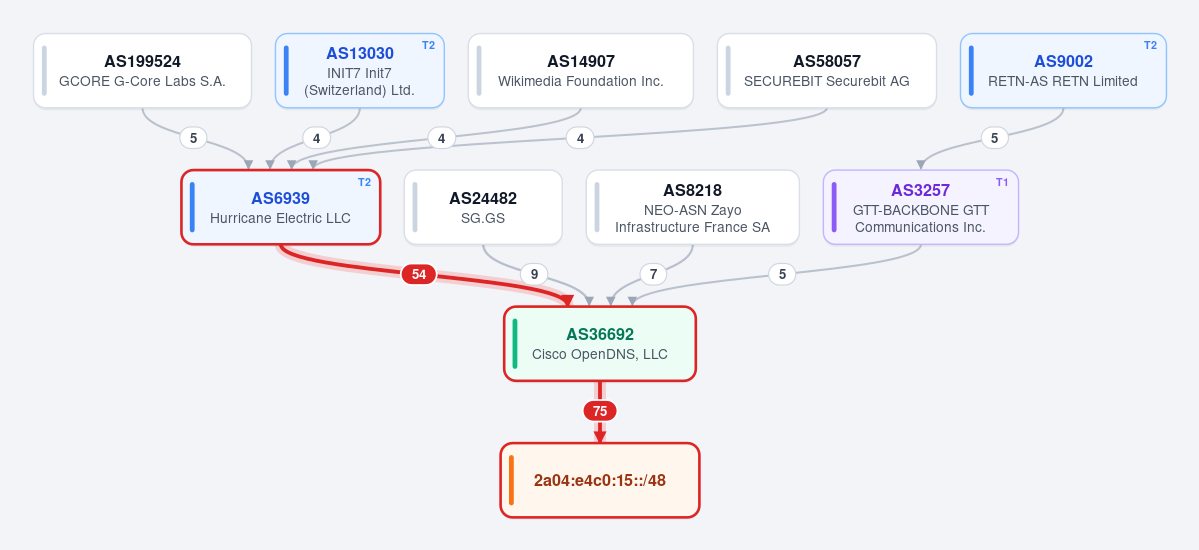This screenshot has width=1199, height=550.
Task: Open the AS9002 RETN Limited node
Action: click(x=1063, y=70)
